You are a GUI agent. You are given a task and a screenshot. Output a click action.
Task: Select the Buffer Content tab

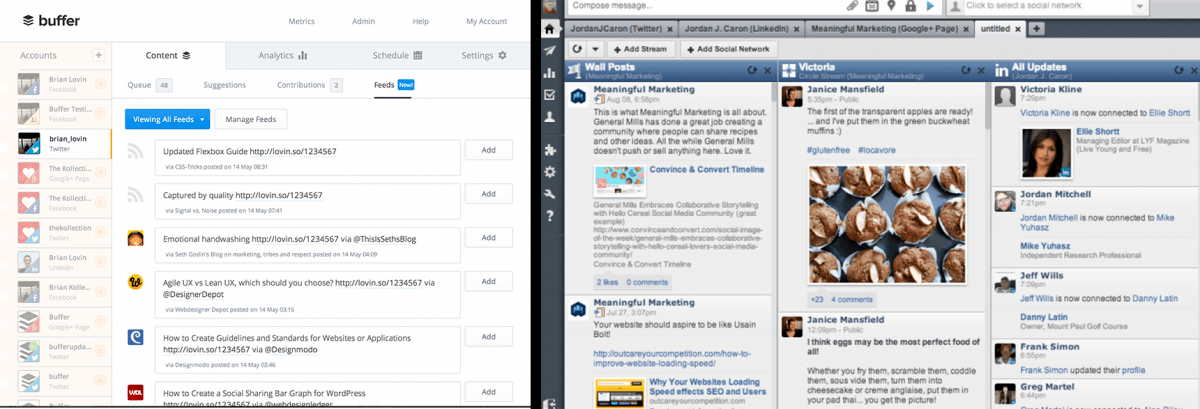(168, 56)
